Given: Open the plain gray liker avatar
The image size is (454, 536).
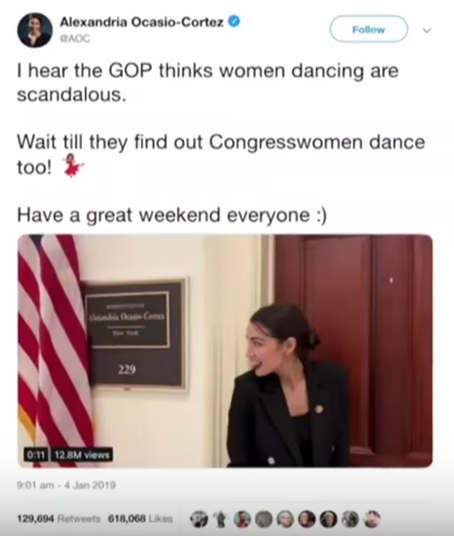Looking at the screenshot, I should tap(264, 519).
